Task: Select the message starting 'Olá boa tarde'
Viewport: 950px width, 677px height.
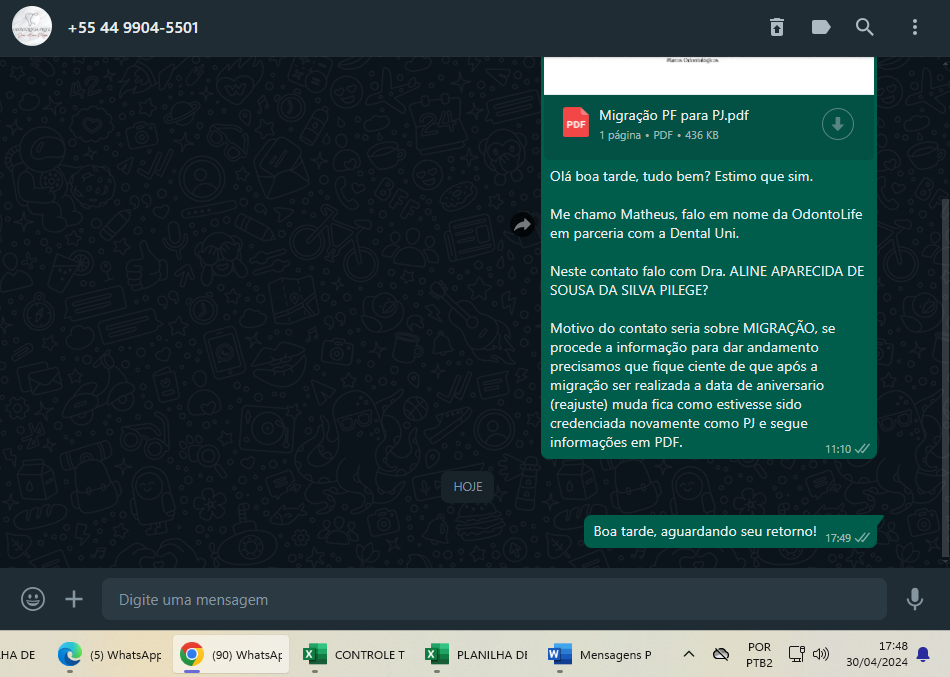Action: [x=709, y=309]
